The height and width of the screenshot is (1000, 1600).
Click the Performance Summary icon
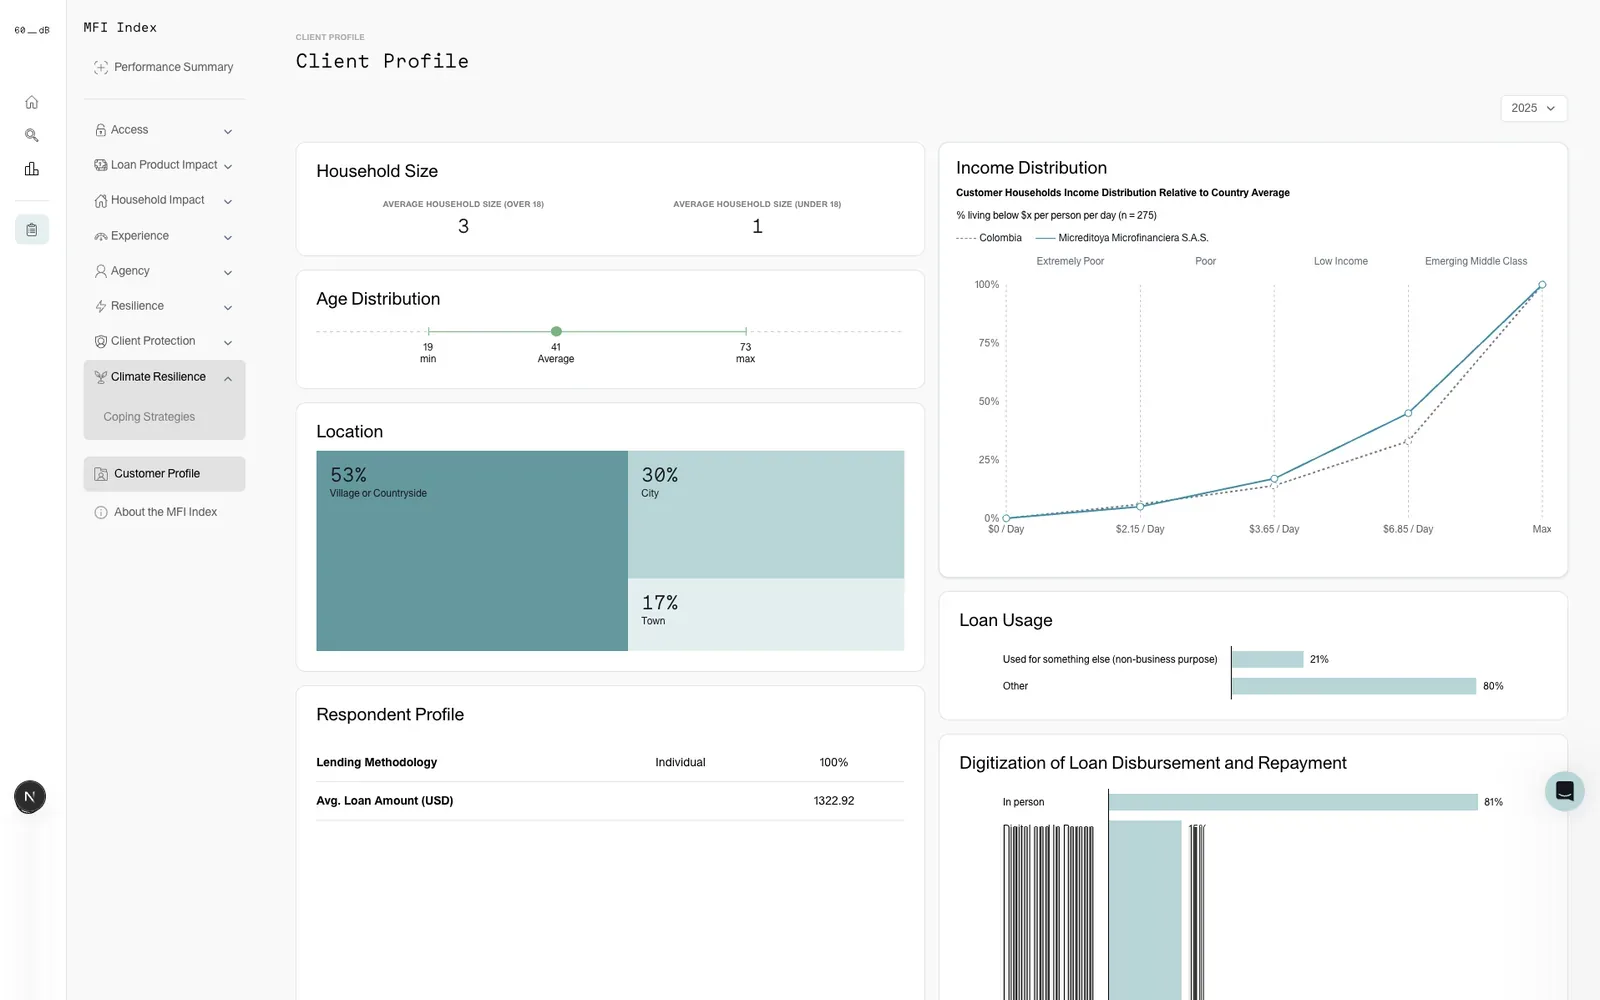(101, 67)
